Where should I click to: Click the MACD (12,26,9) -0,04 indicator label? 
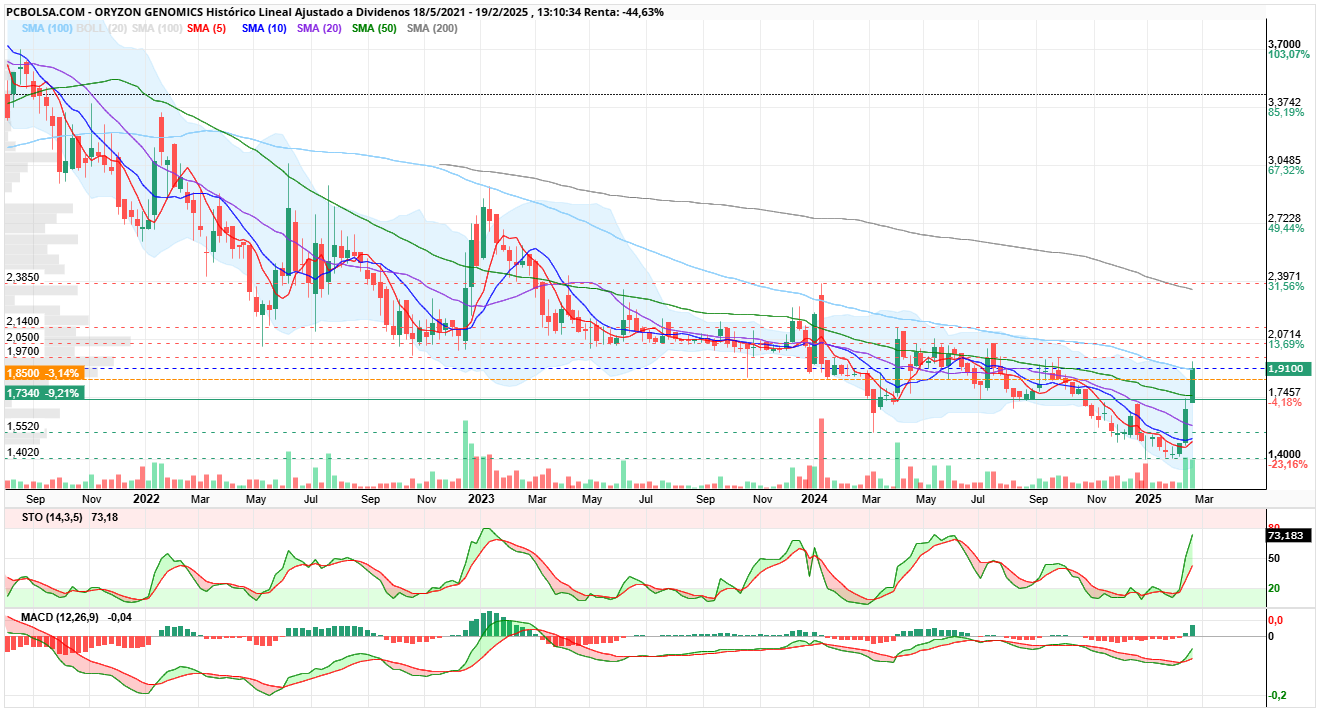pyautogui.click(x=76, y=617)
